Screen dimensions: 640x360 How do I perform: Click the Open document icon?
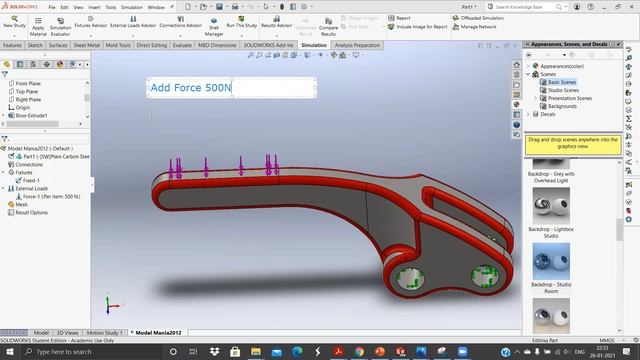coord(203,7)
